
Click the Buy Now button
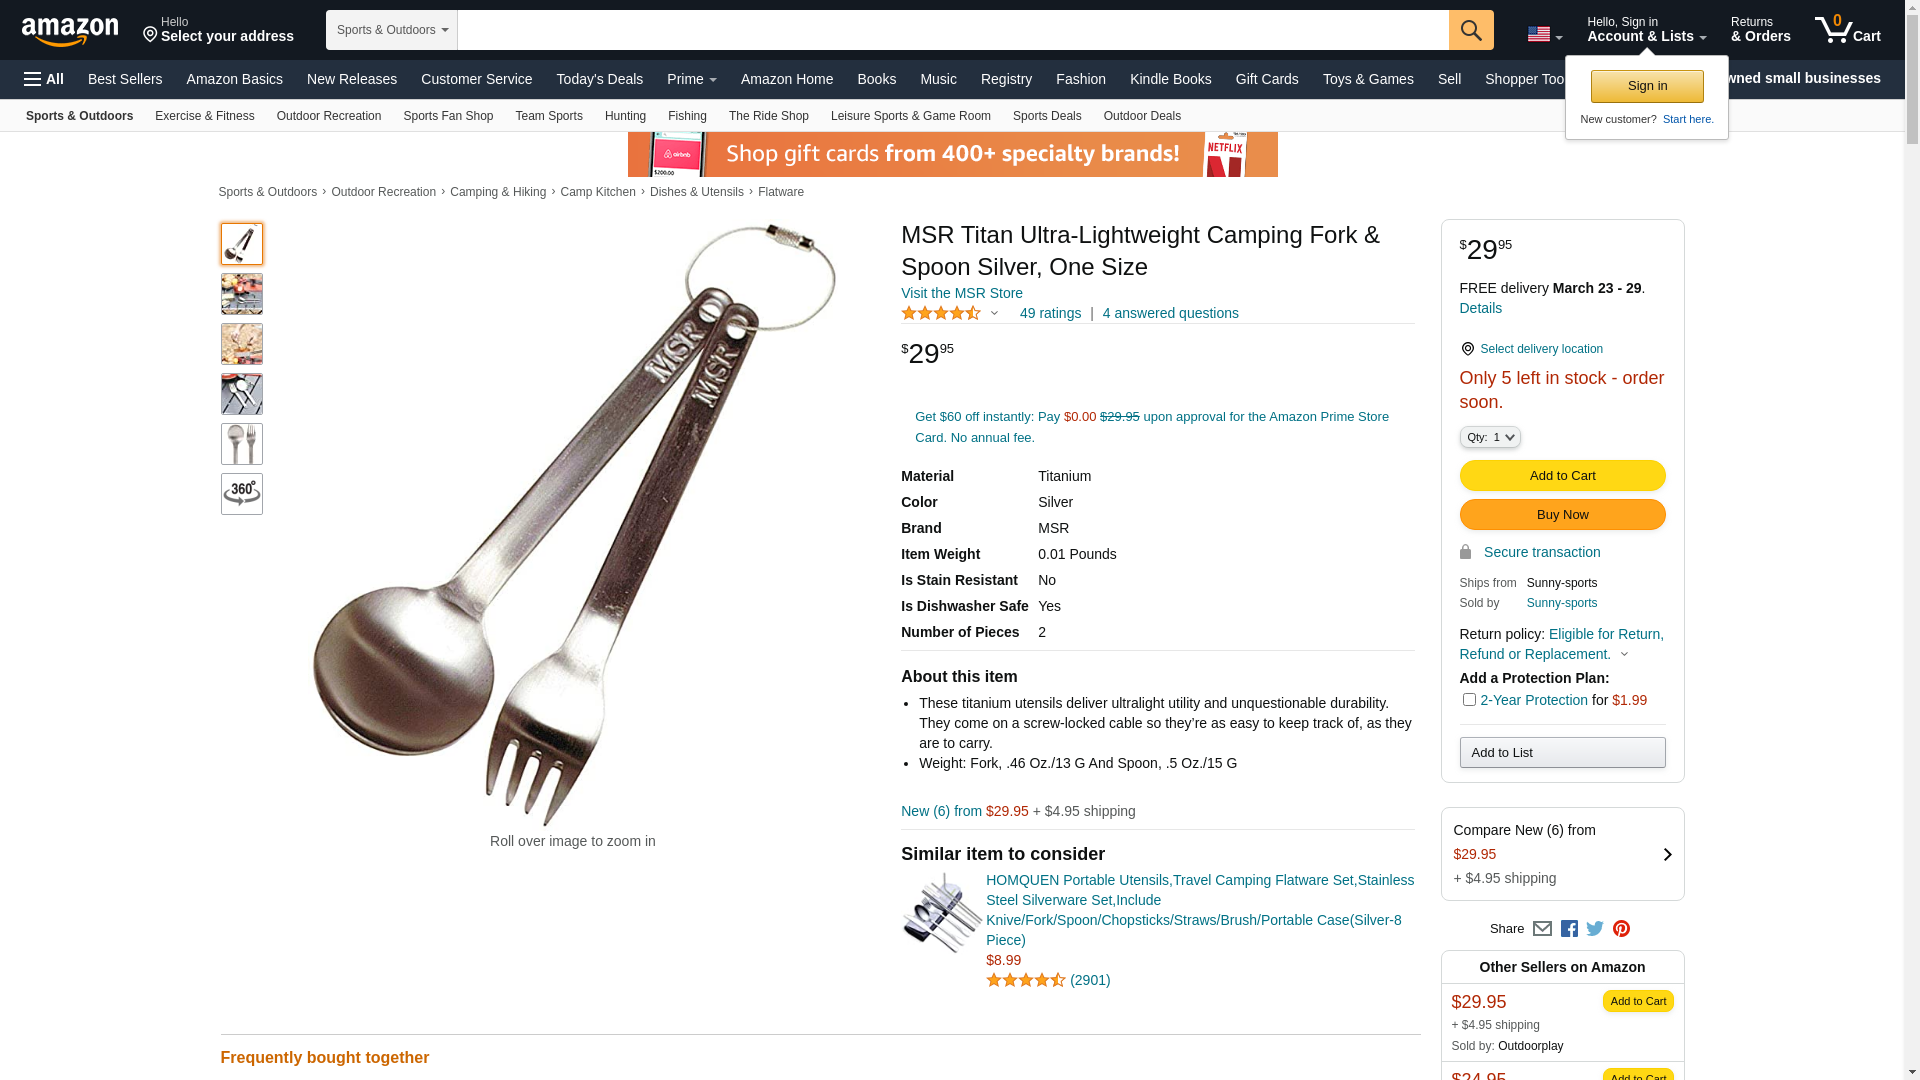[x=1562, y=515]
